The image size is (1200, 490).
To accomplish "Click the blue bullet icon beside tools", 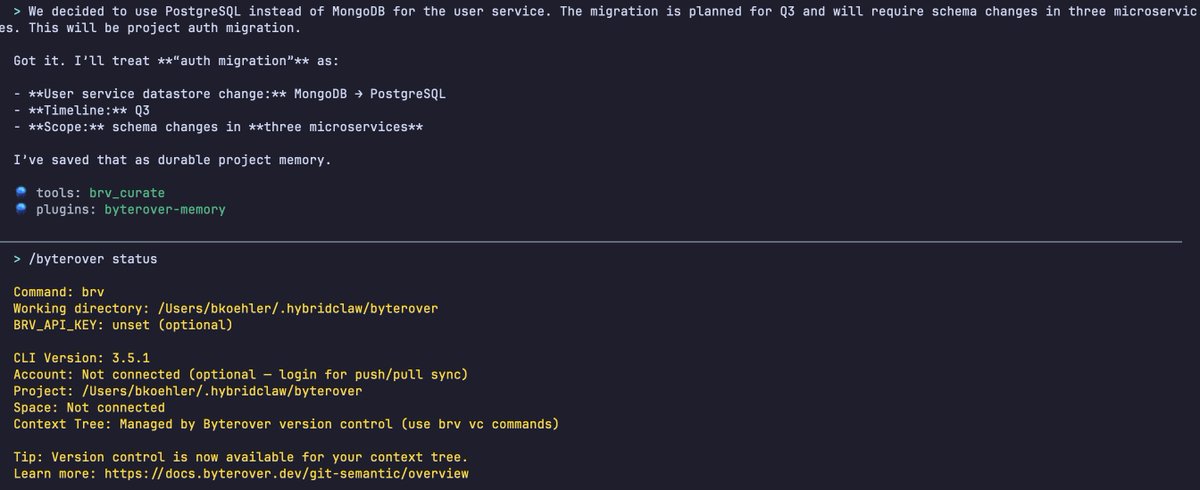I will click(x=22, y=192).
